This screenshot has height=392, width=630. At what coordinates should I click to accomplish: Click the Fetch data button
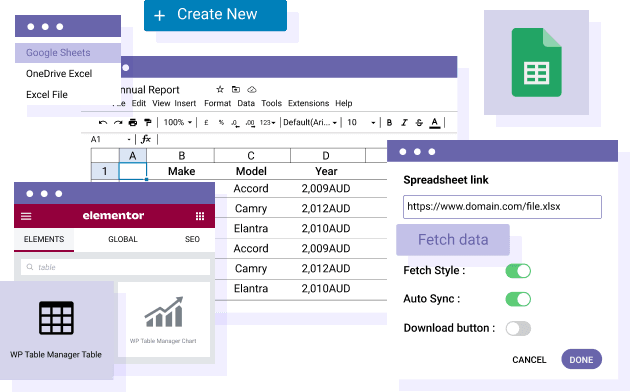point(453,240)
